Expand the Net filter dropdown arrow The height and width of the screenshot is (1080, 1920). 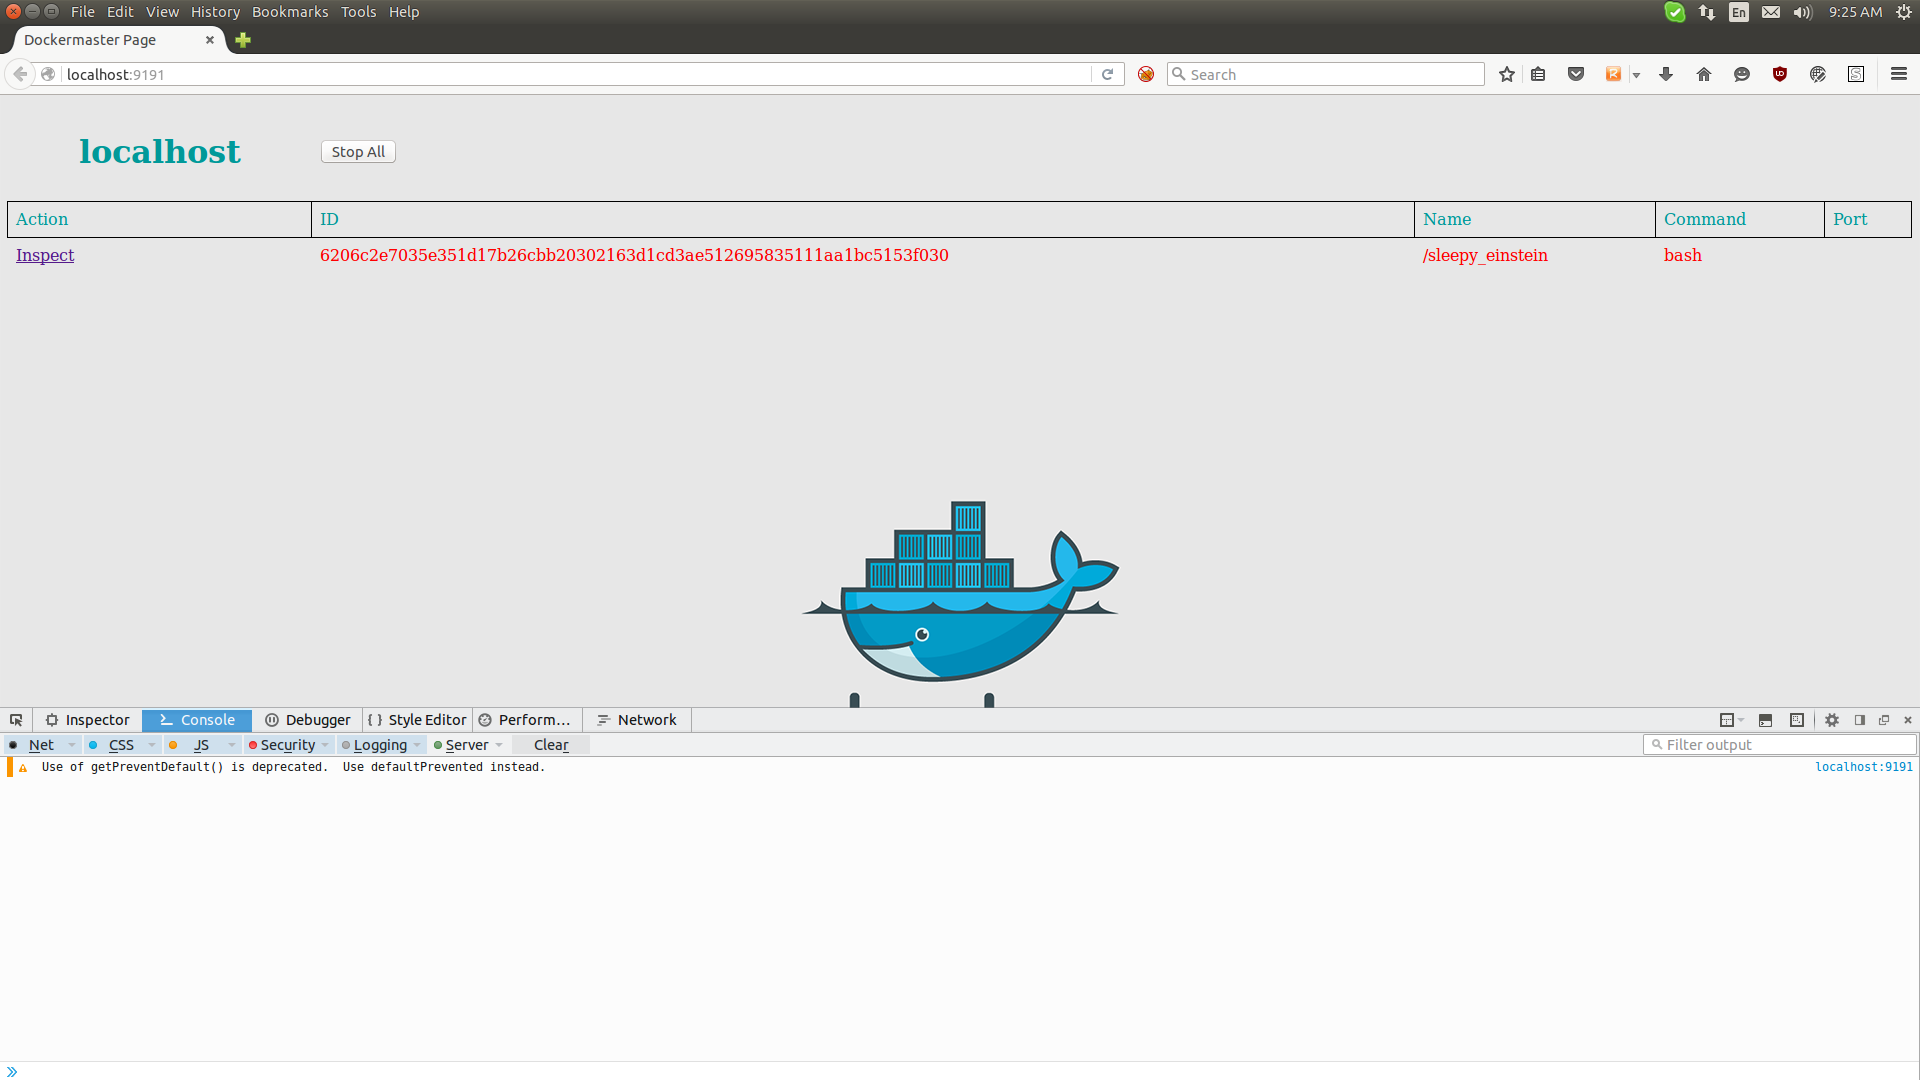(71, 745)
